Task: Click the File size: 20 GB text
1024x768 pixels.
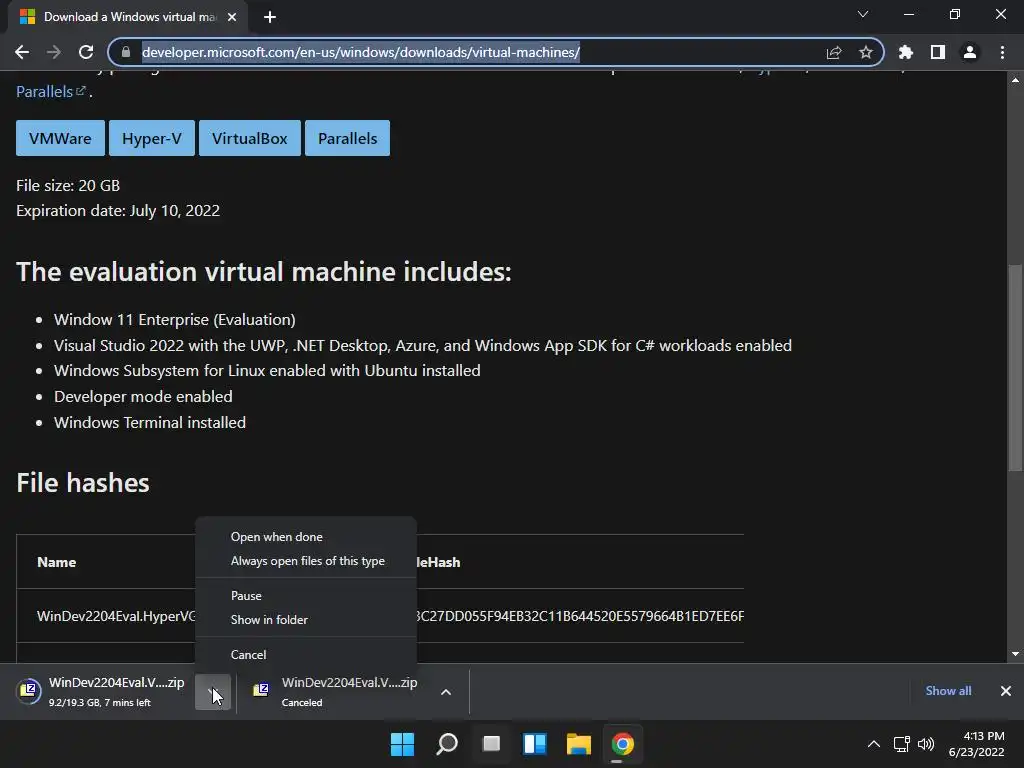Action: [x=68, y=185]
